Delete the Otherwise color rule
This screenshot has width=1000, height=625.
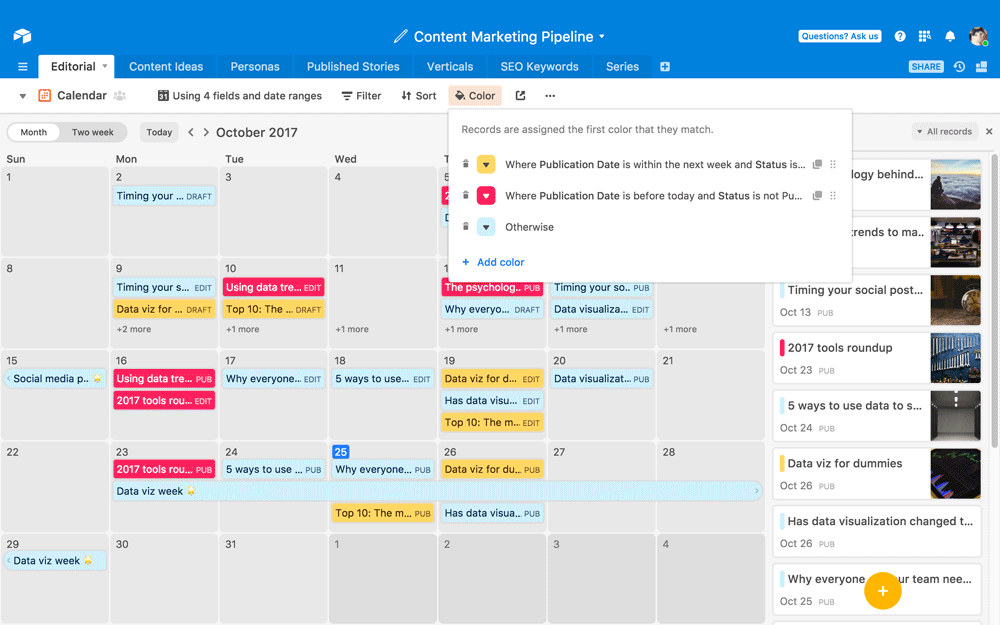click(466, 226)
